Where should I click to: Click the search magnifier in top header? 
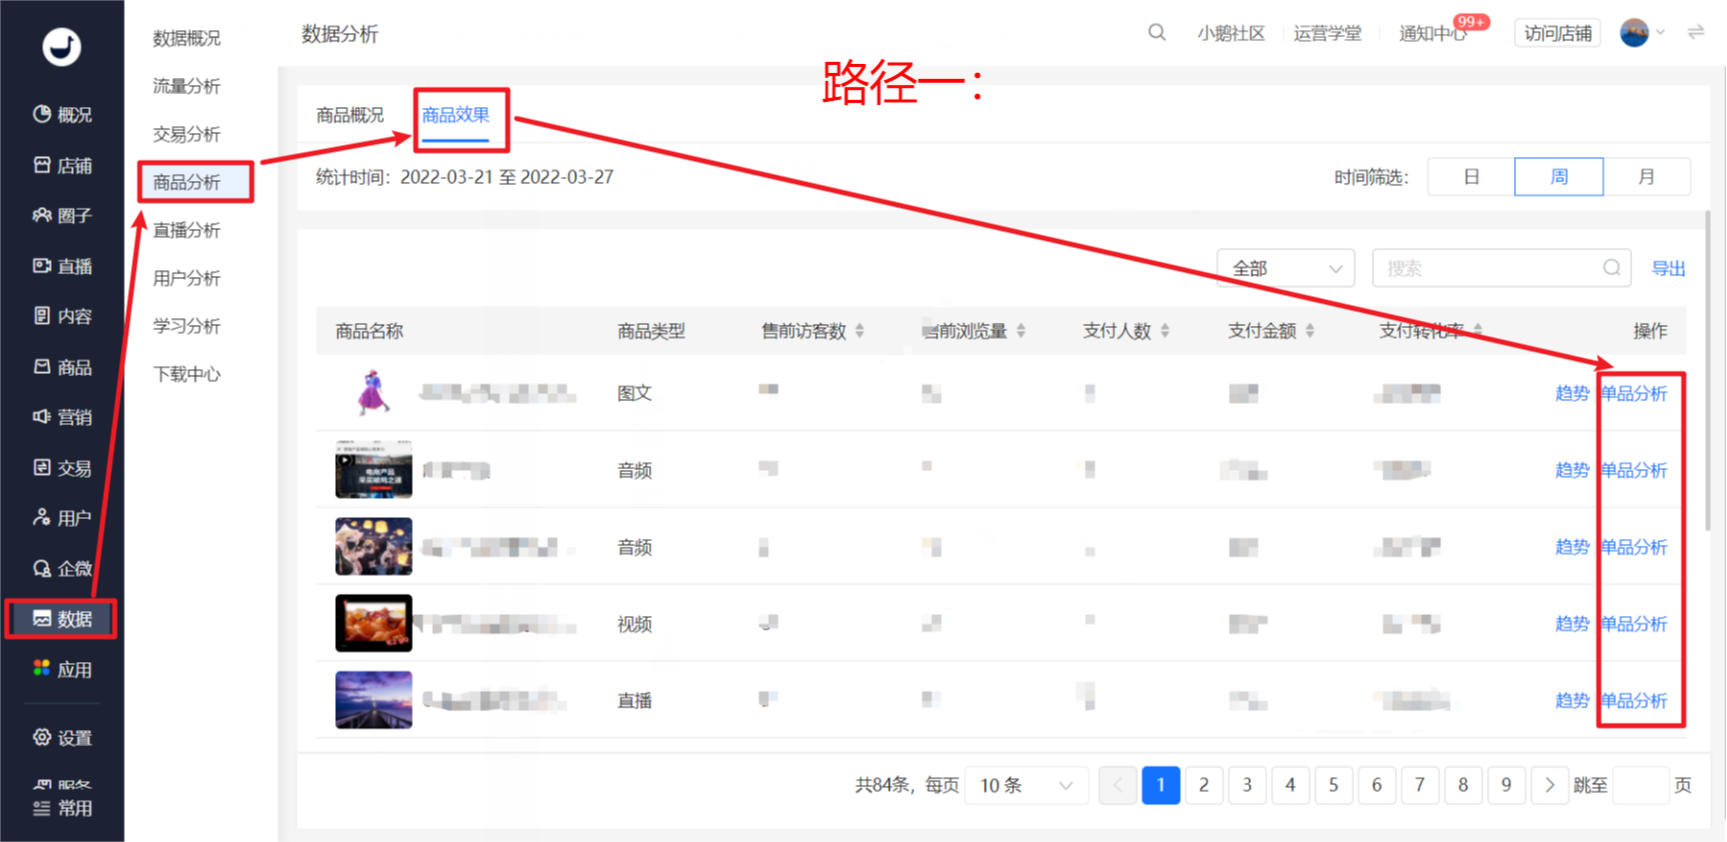(x=1157, y=33)
